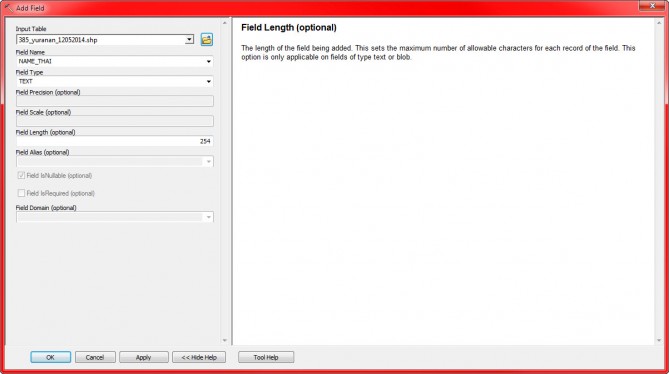Confirm with the OK button
The height and width of the screenshot is (374, 669).
50,357
